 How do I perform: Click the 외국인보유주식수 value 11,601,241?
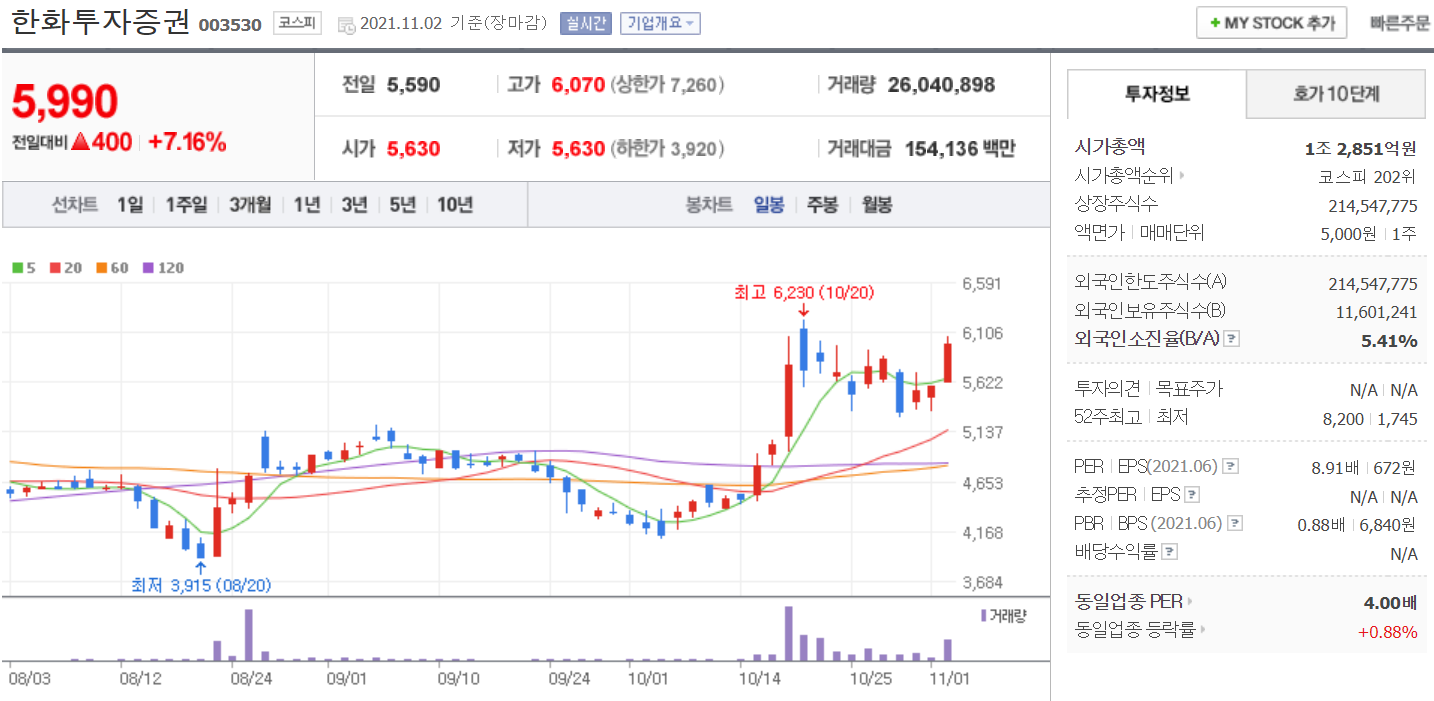(x=1377, y=312)
